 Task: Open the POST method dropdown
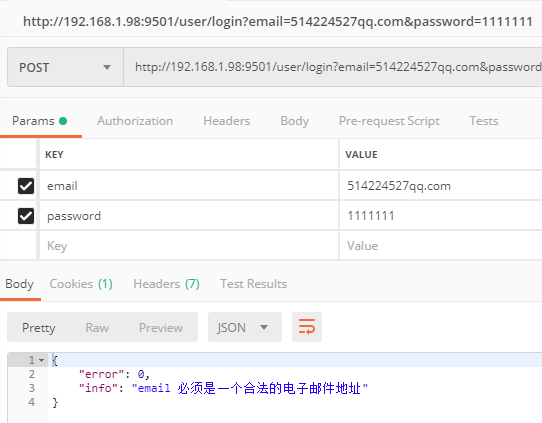pyautogui.click(x=65, y=67)
